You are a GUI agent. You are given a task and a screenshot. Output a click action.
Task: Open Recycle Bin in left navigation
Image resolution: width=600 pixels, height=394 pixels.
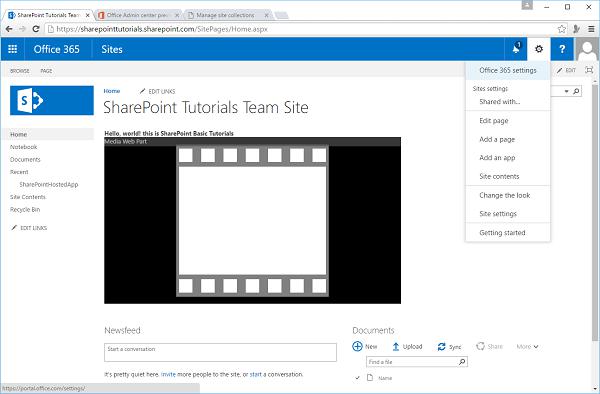point(25,210)
